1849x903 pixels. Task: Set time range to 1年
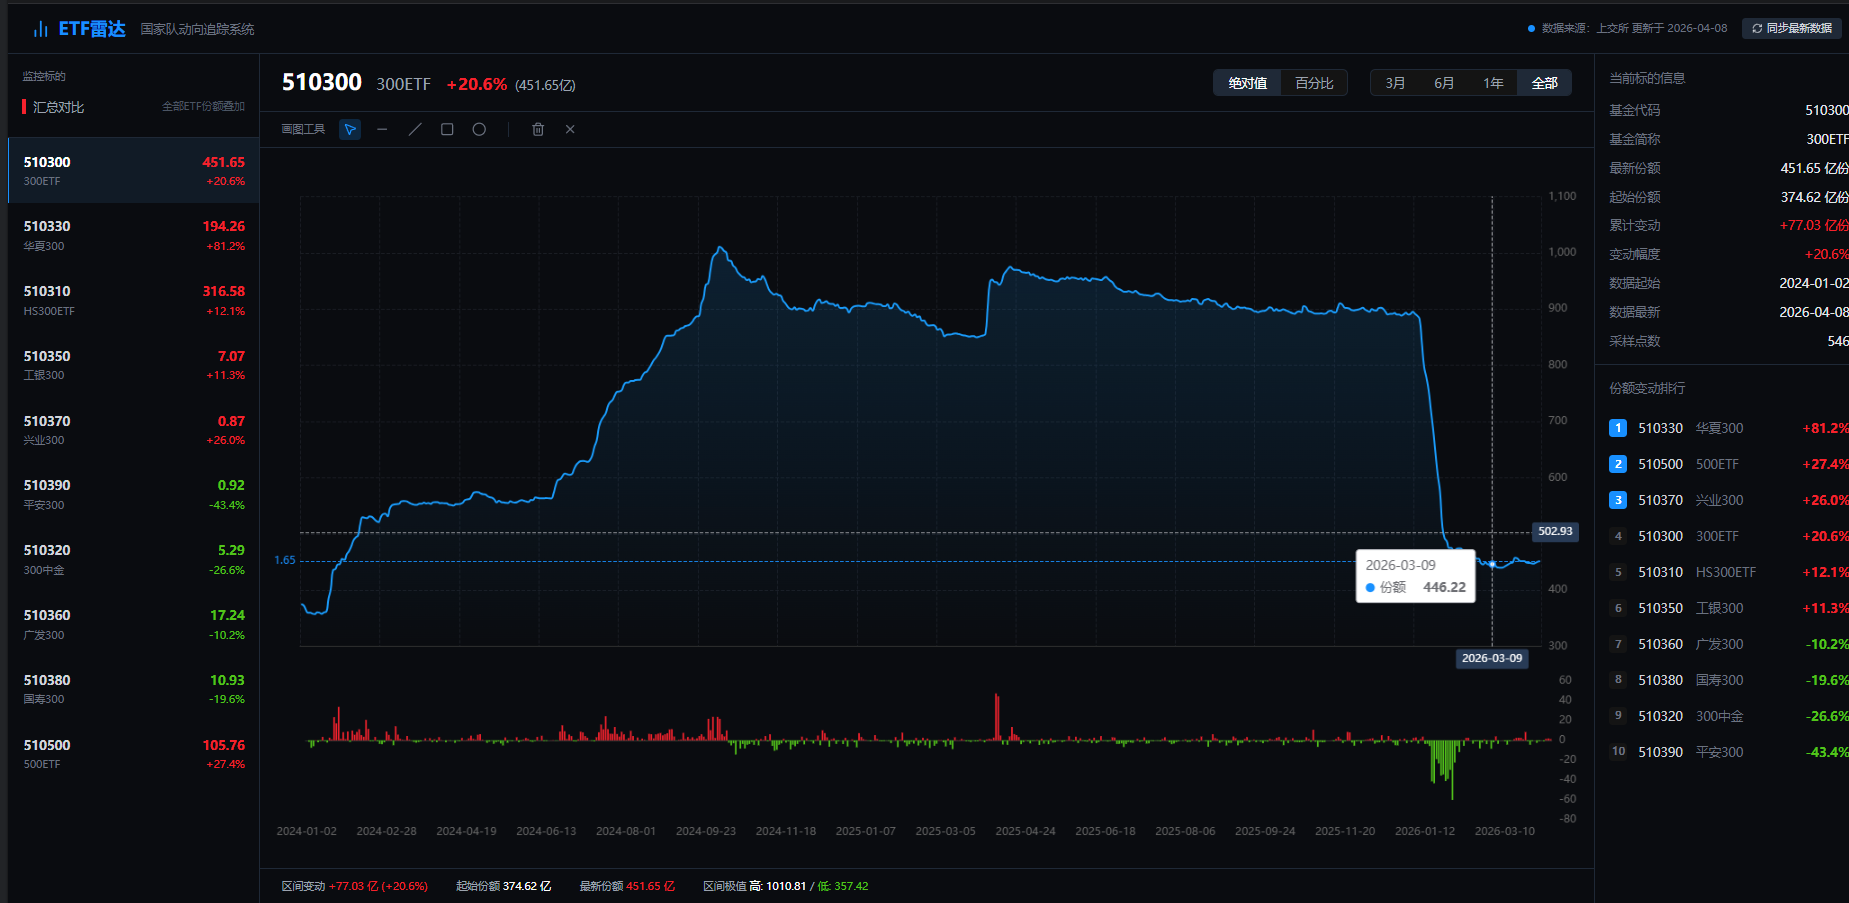click(1493, 83)
